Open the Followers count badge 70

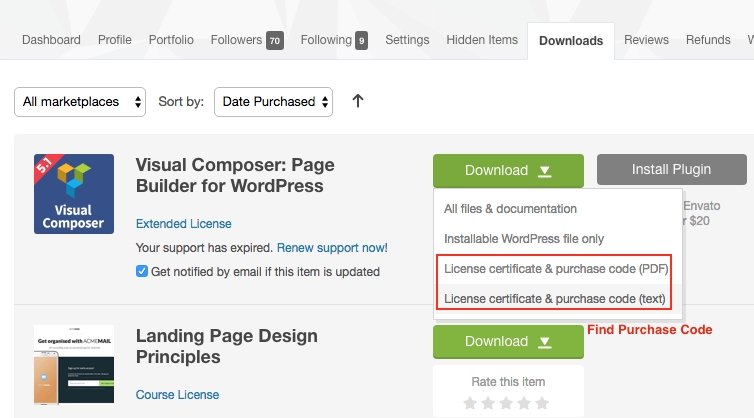(274, 41)
